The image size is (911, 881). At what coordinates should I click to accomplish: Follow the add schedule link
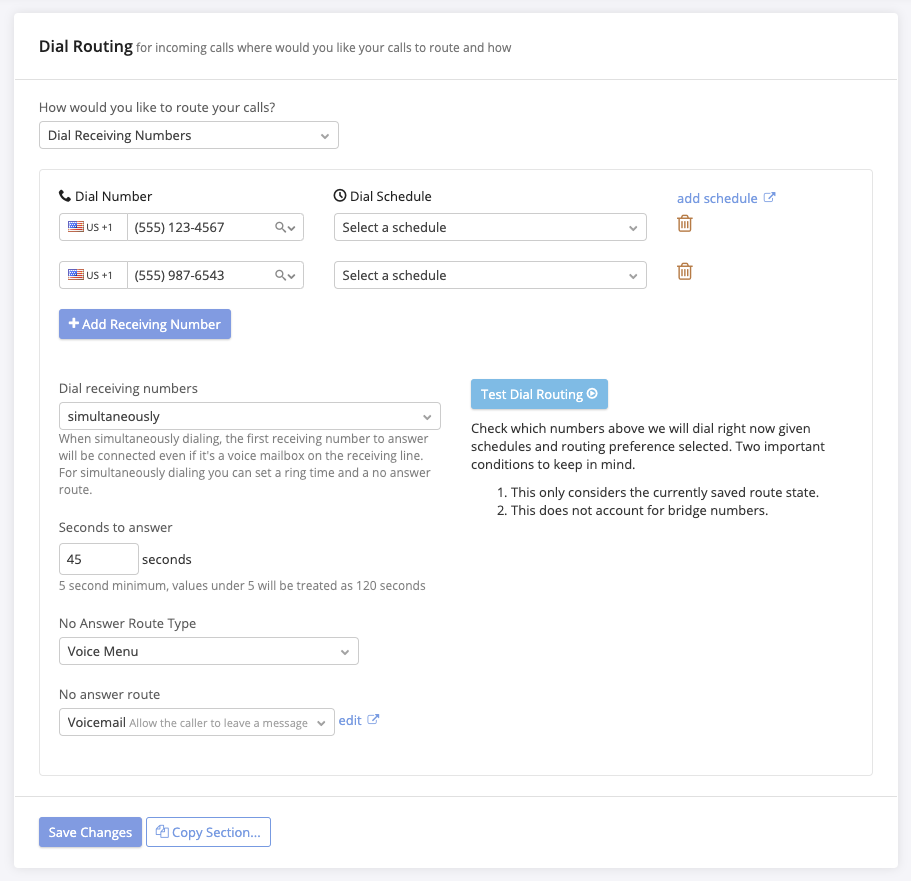coord(716,198)
